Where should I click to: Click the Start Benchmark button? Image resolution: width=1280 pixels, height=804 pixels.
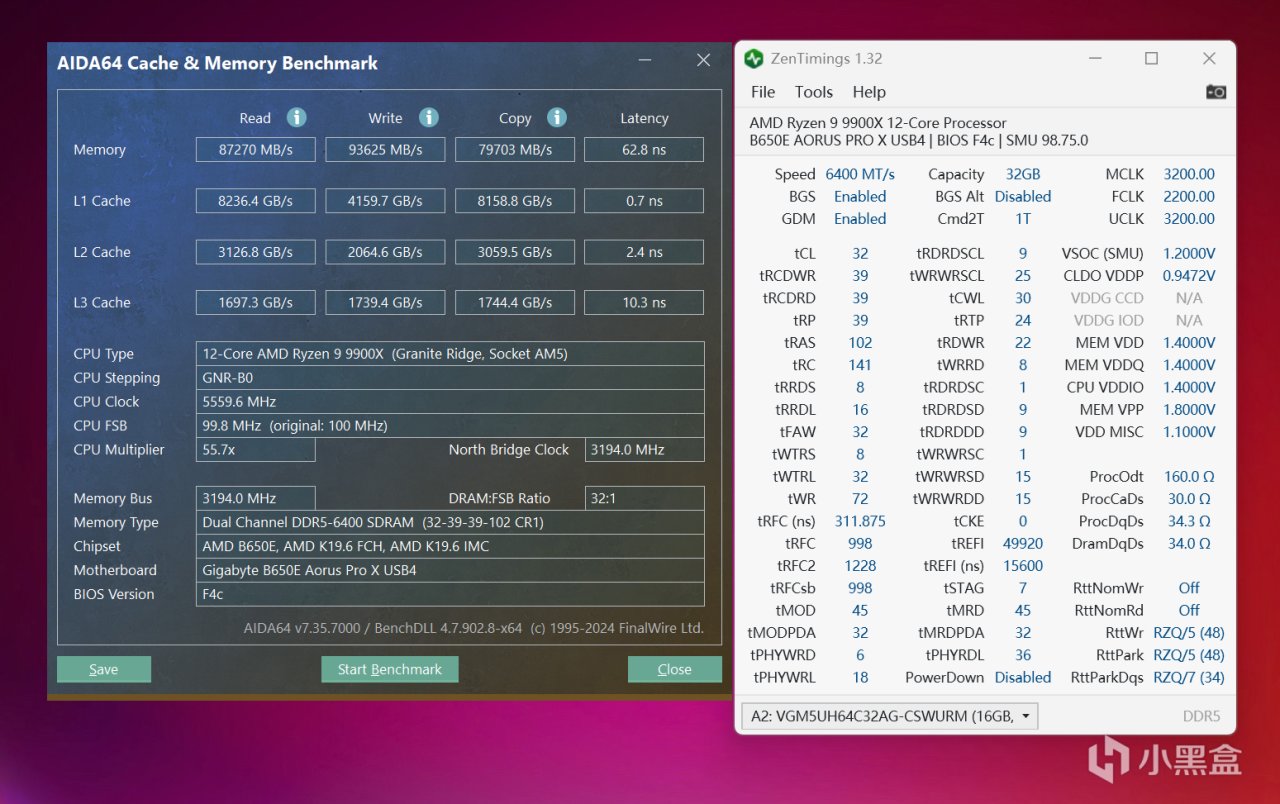coord(390,669)
